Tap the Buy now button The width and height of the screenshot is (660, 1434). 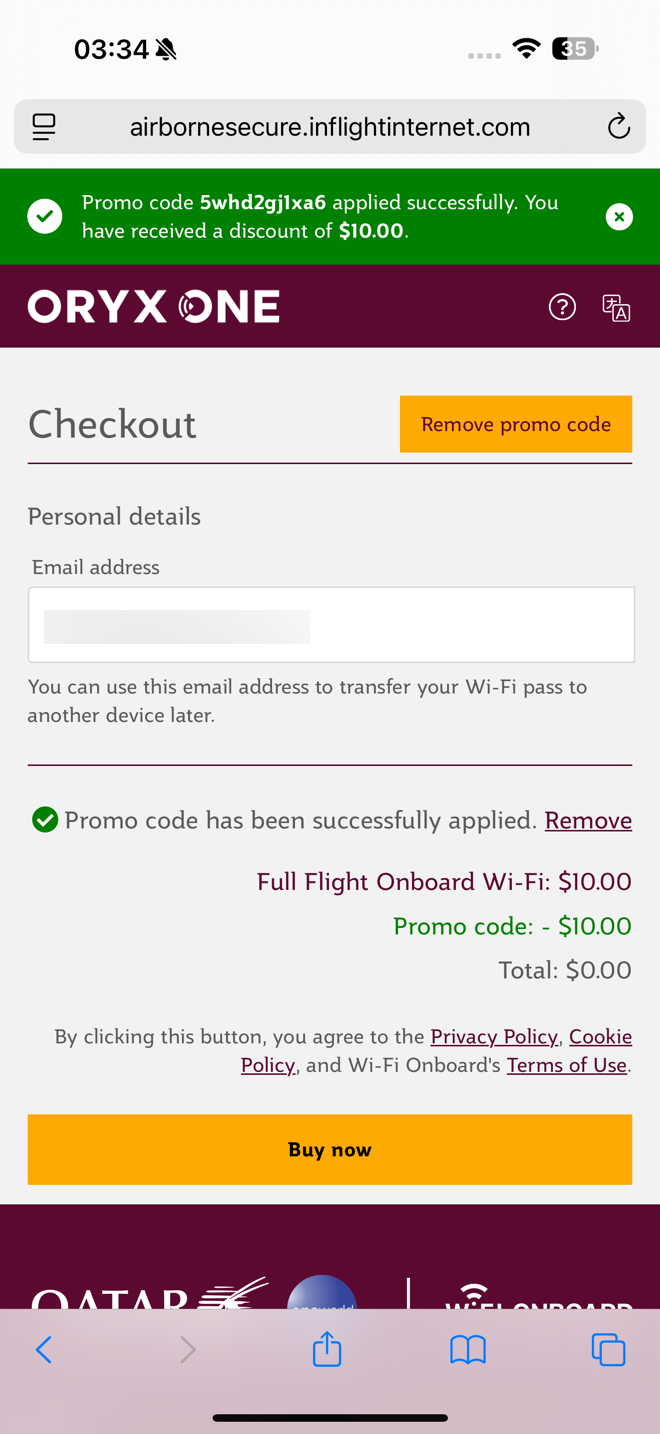pos(330,1150)
